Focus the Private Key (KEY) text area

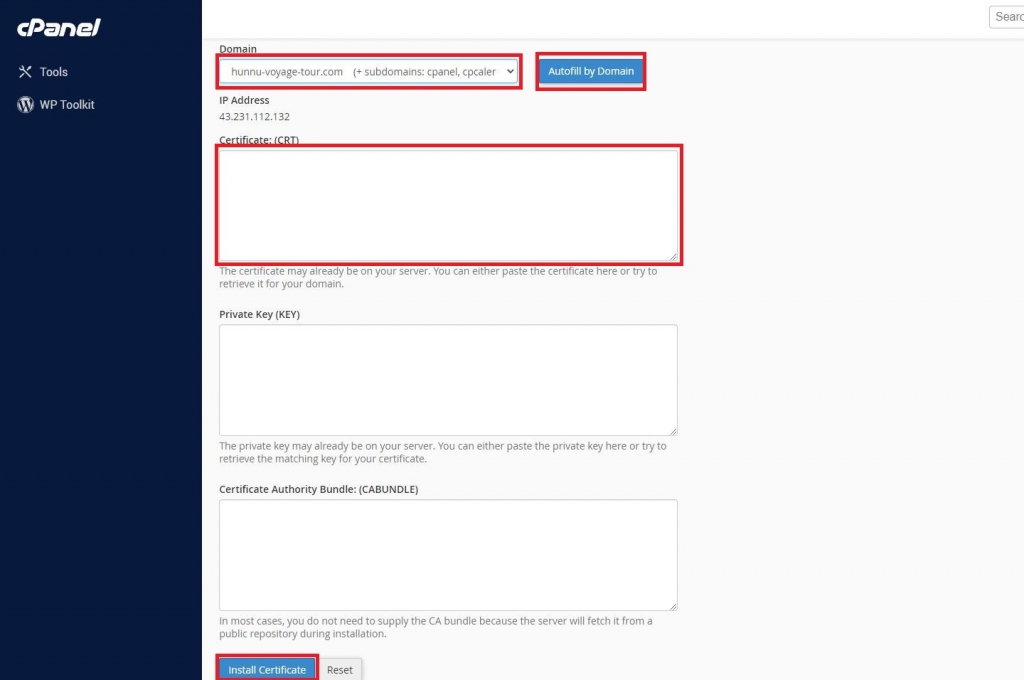pyautogui.click(x=448, y=380)
